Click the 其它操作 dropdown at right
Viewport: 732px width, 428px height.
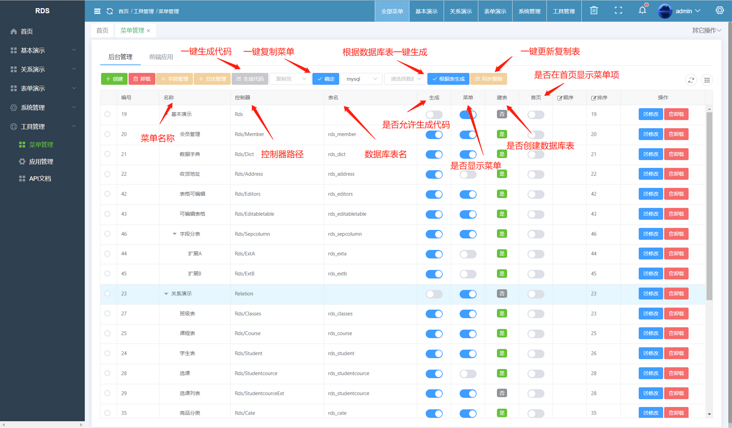(706, 30)
